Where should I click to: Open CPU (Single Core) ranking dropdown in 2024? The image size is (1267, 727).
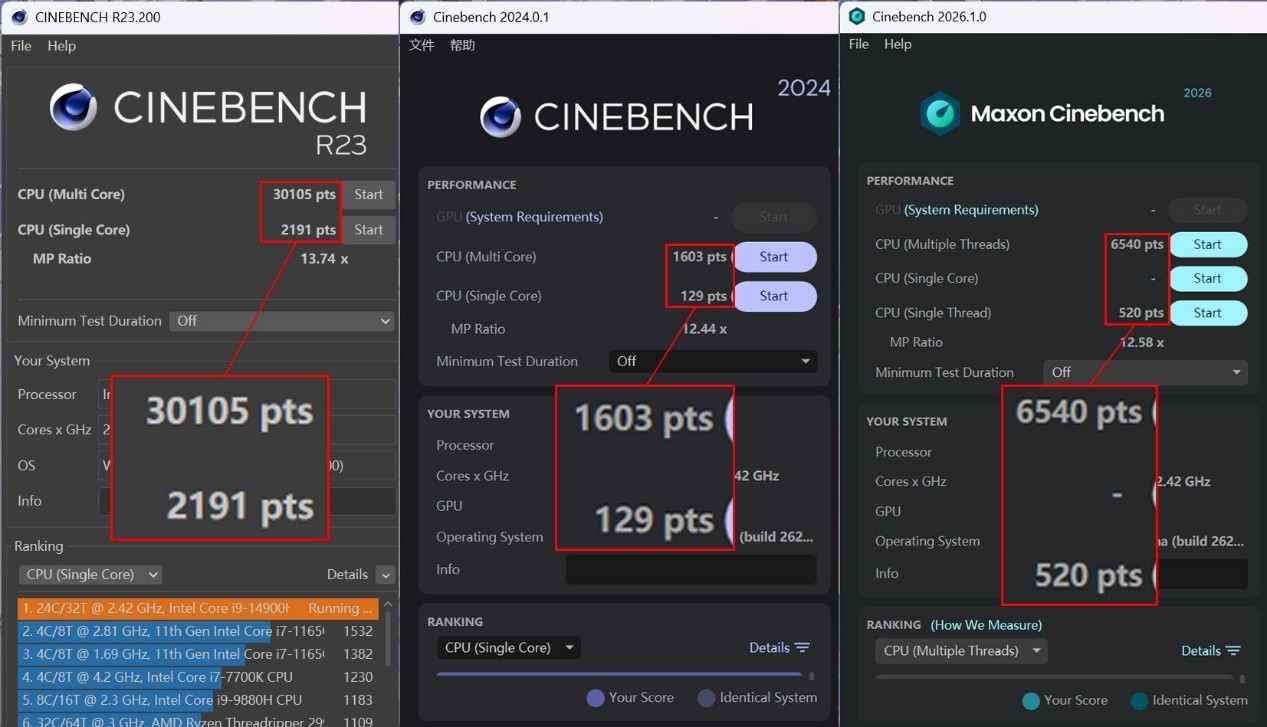508,648
